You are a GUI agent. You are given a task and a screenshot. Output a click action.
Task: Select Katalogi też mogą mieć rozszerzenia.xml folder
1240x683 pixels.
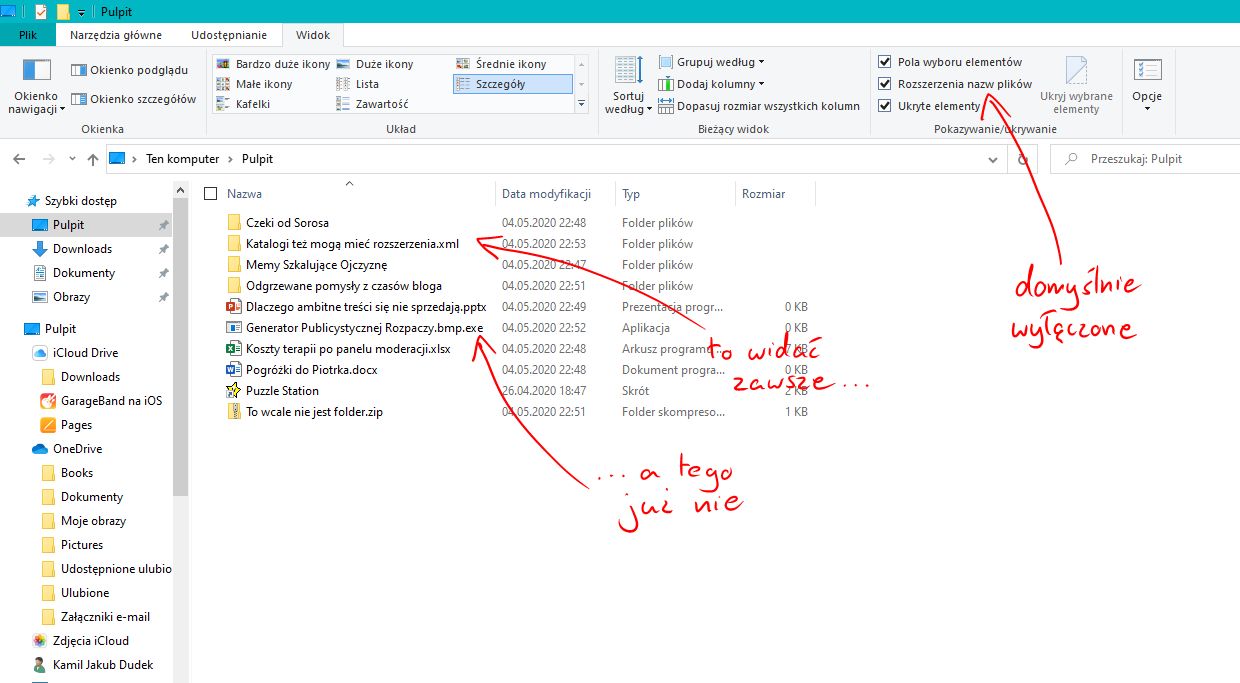click(352, 244)
